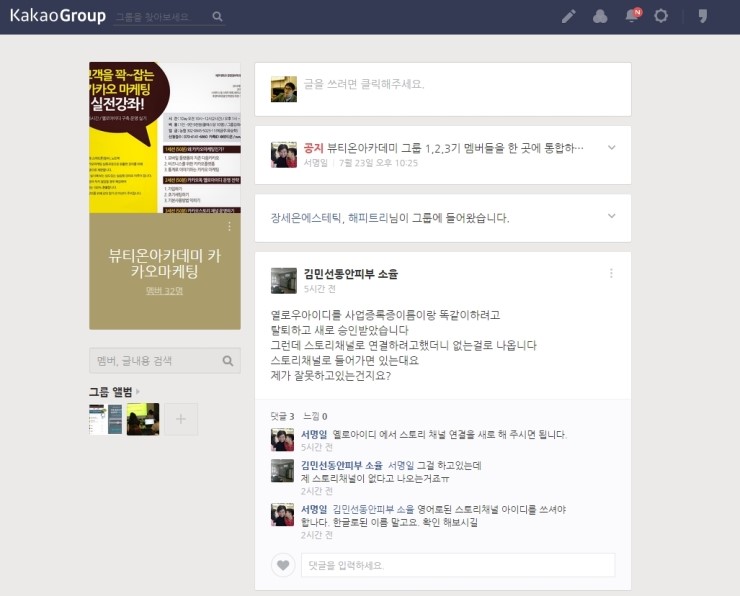This screenshot has width=740, height=596.
Task: Open the 그룹 앨범 section heading
Action: [111, 392]
